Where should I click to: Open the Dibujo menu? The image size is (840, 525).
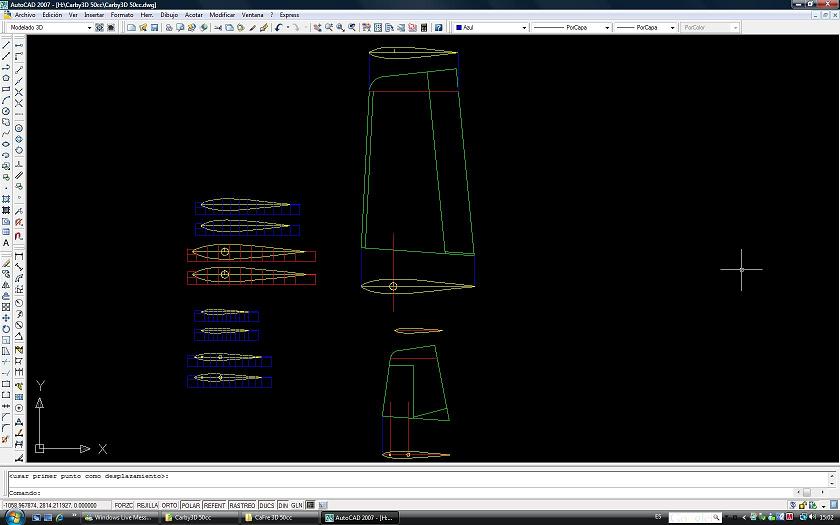[x=169, y=15]
